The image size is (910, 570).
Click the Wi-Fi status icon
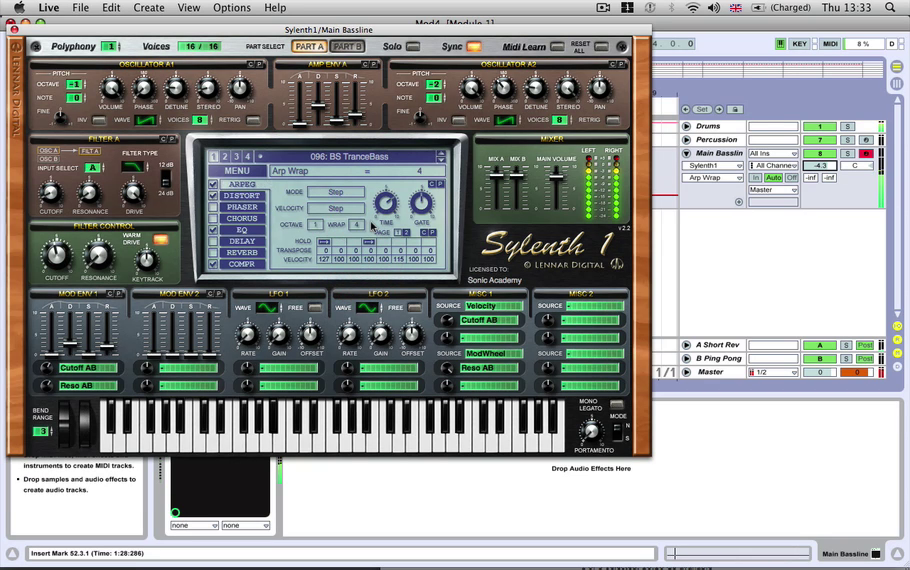(x=692, y=8)
